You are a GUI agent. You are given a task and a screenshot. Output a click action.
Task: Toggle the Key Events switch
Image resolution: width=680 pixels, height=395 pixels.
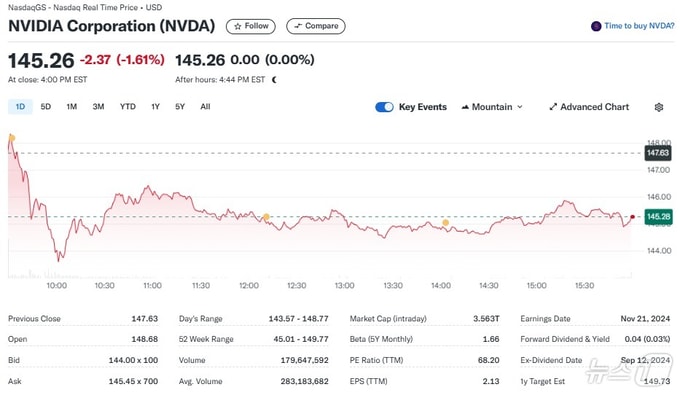tap(384, 107)
